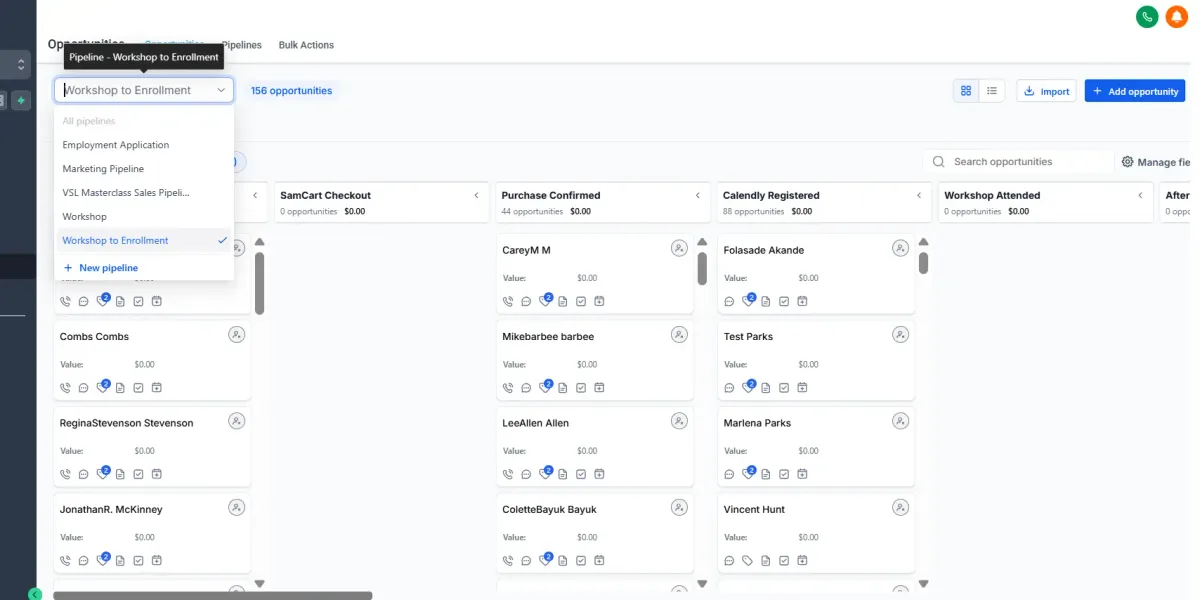Open the green phone dialer icon
The height and width of the screenshot is (600, 1200).
point(1147,16)
